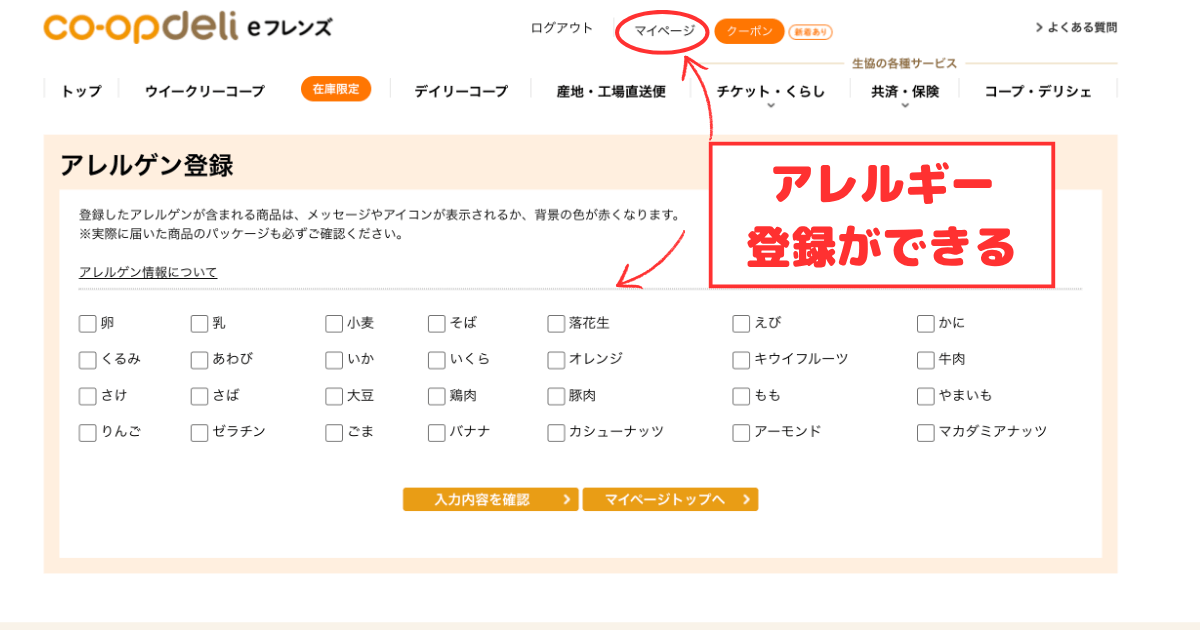Screen dimensions: 1200x630
Task: Check the 小麦 (wheat) allergen checkbox
Action: pyautogui.click(x=333, y=323)
